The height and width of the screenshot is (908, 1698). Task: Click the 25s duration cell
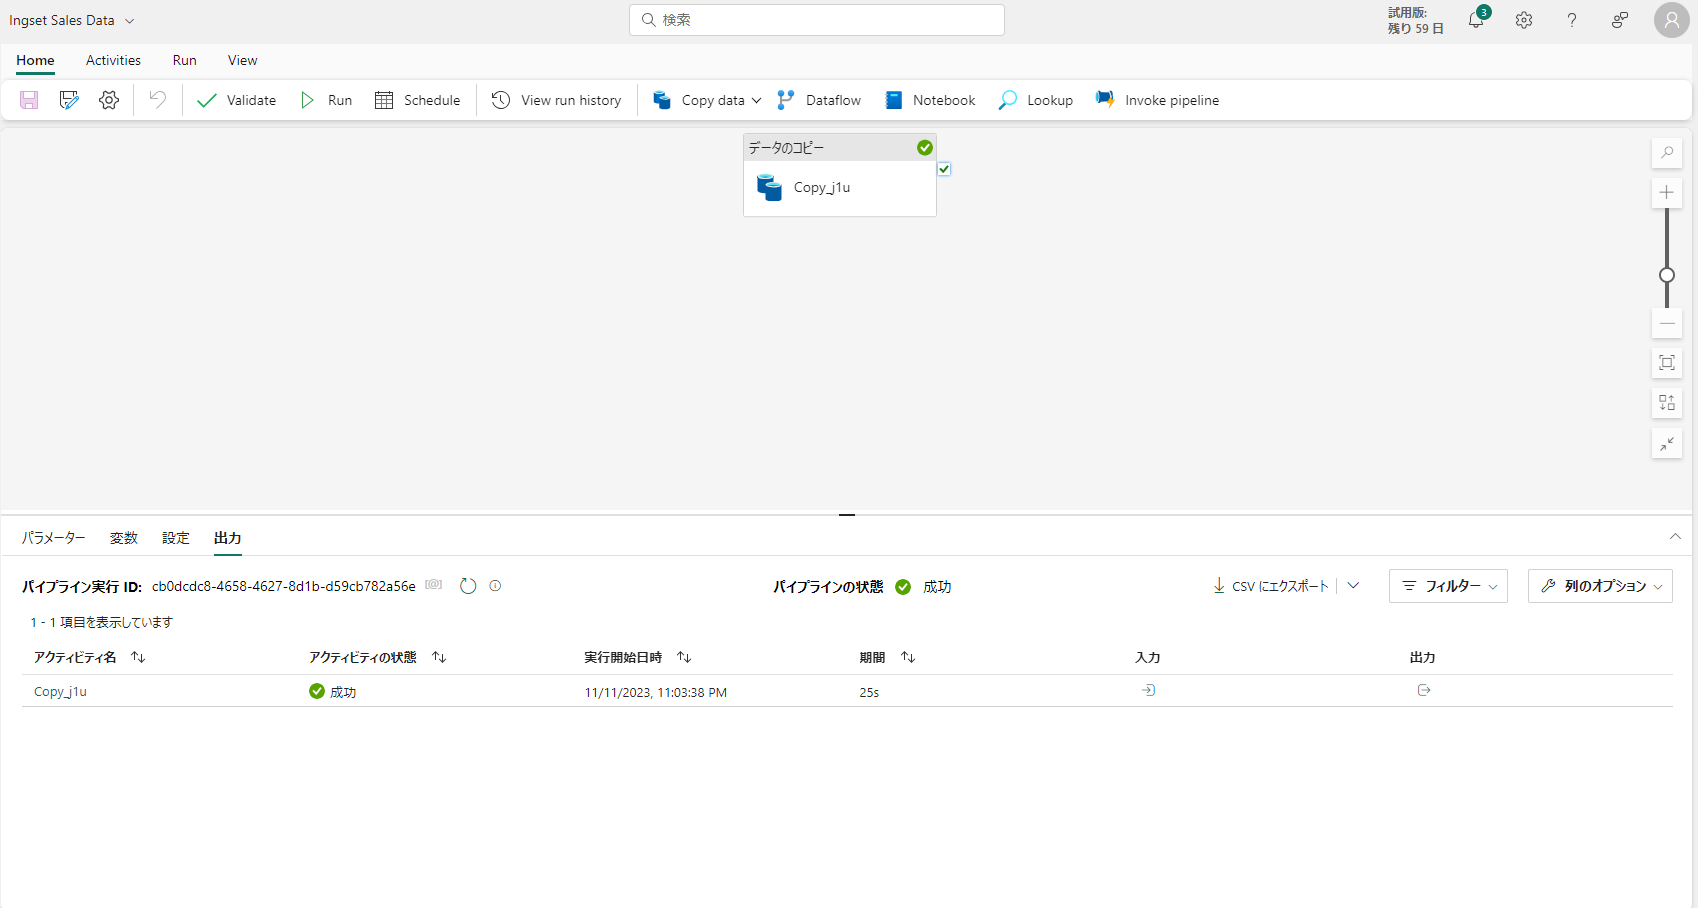coord(869,692)
